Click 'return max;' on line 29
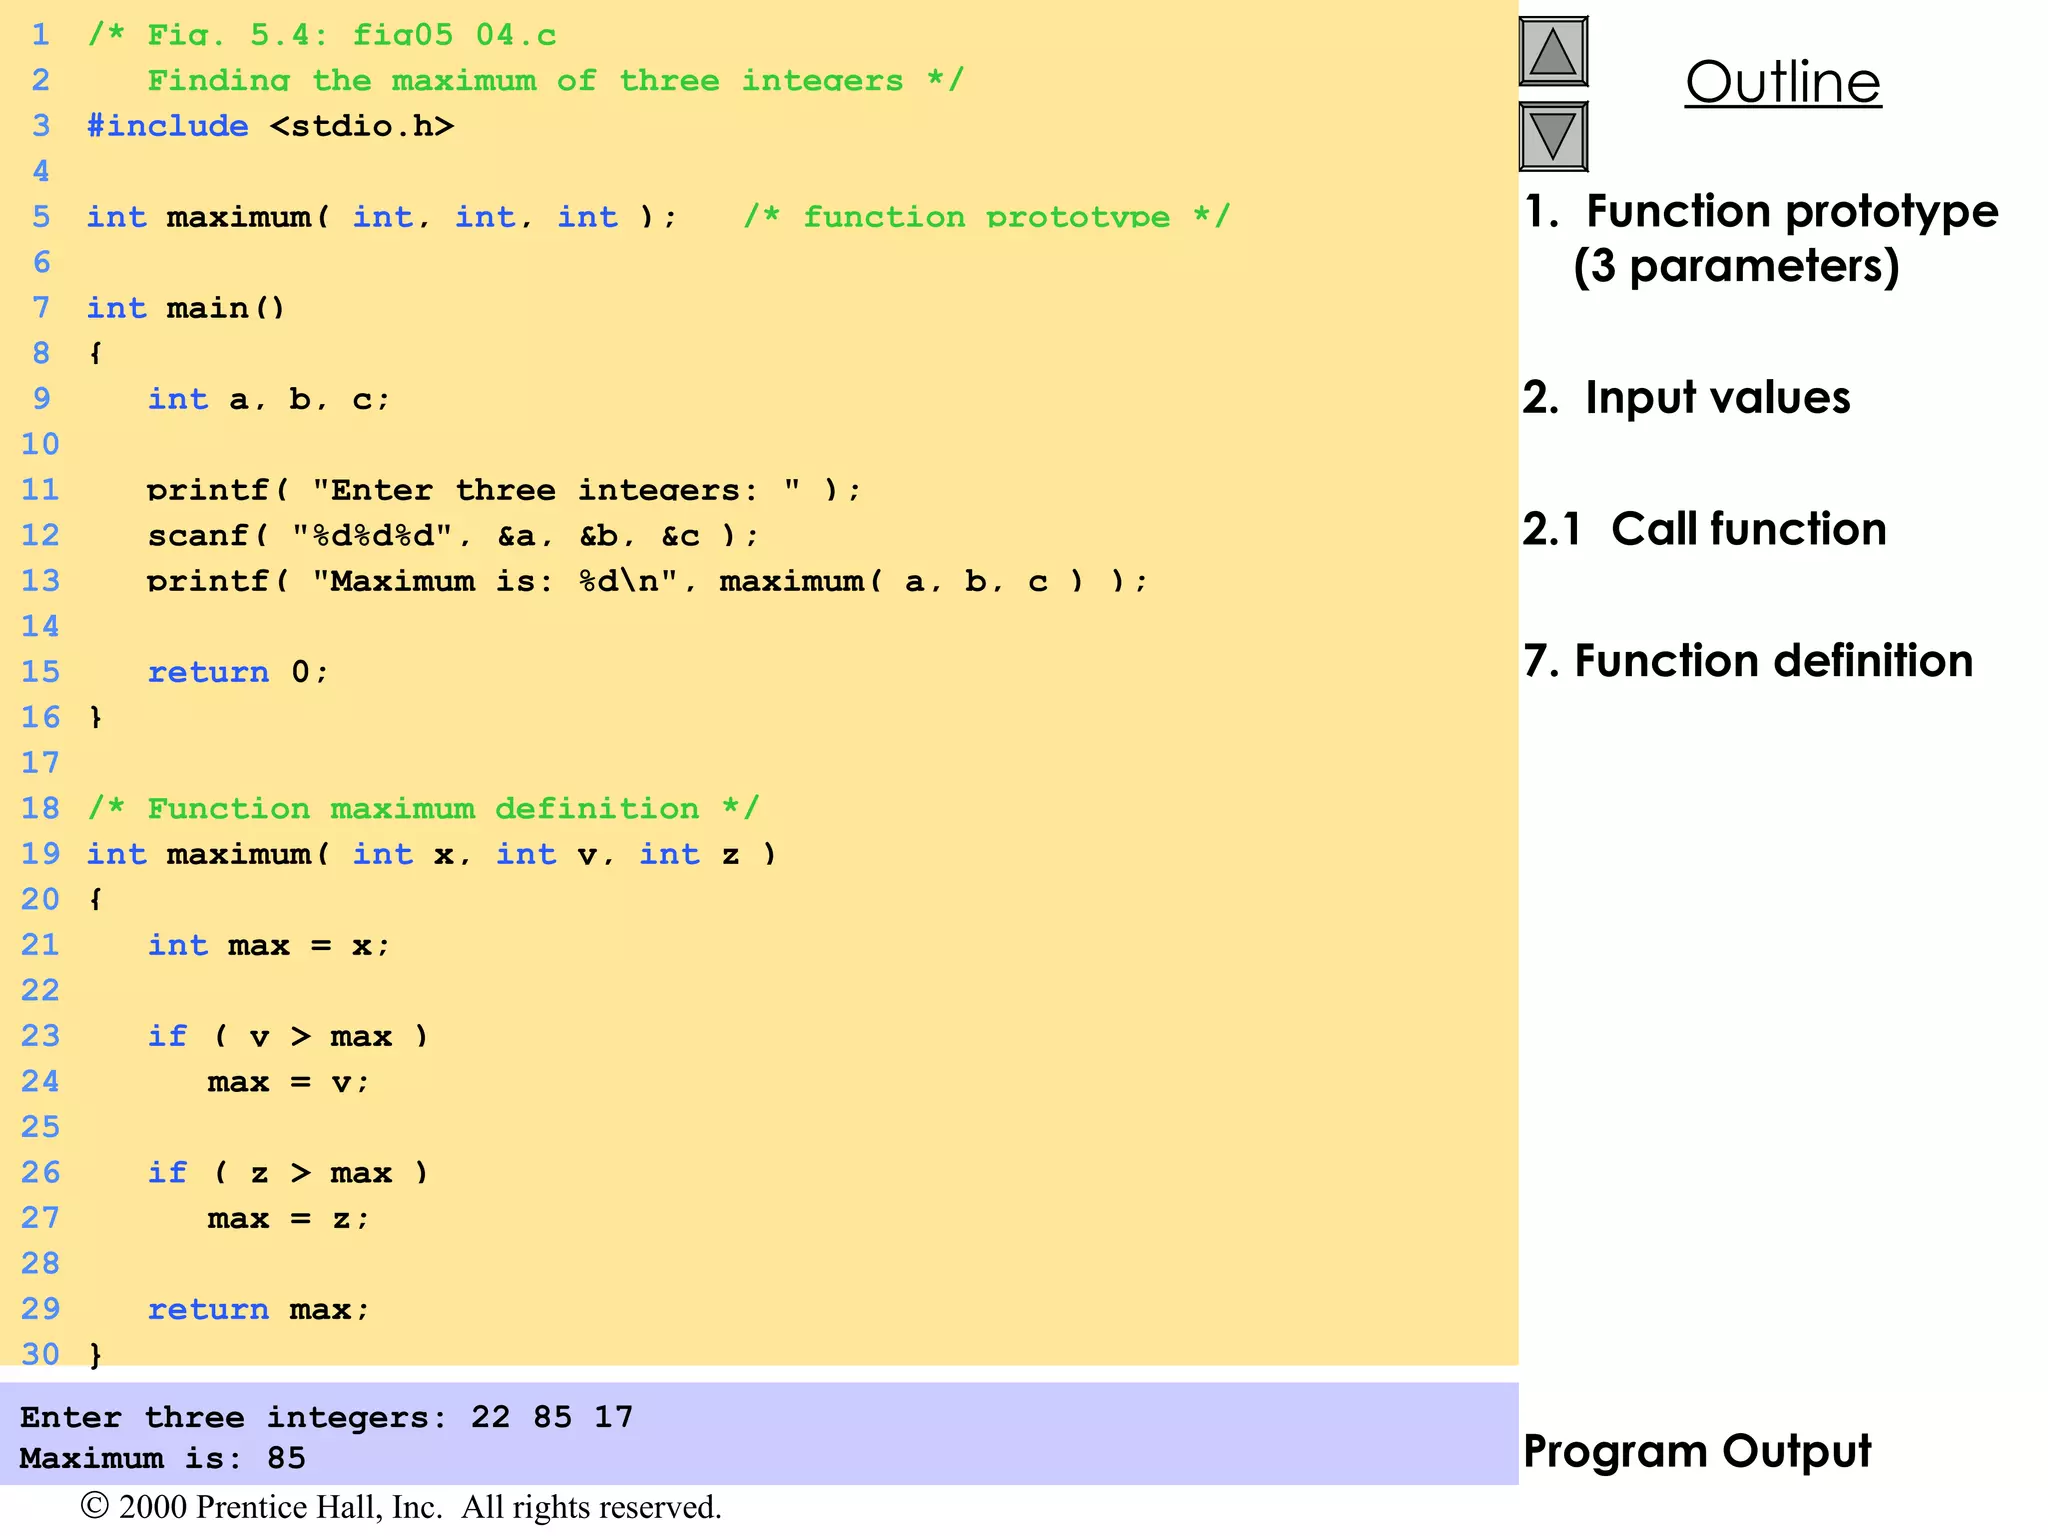This screenshot has height=1536, width=2048. pos(259,1309)
